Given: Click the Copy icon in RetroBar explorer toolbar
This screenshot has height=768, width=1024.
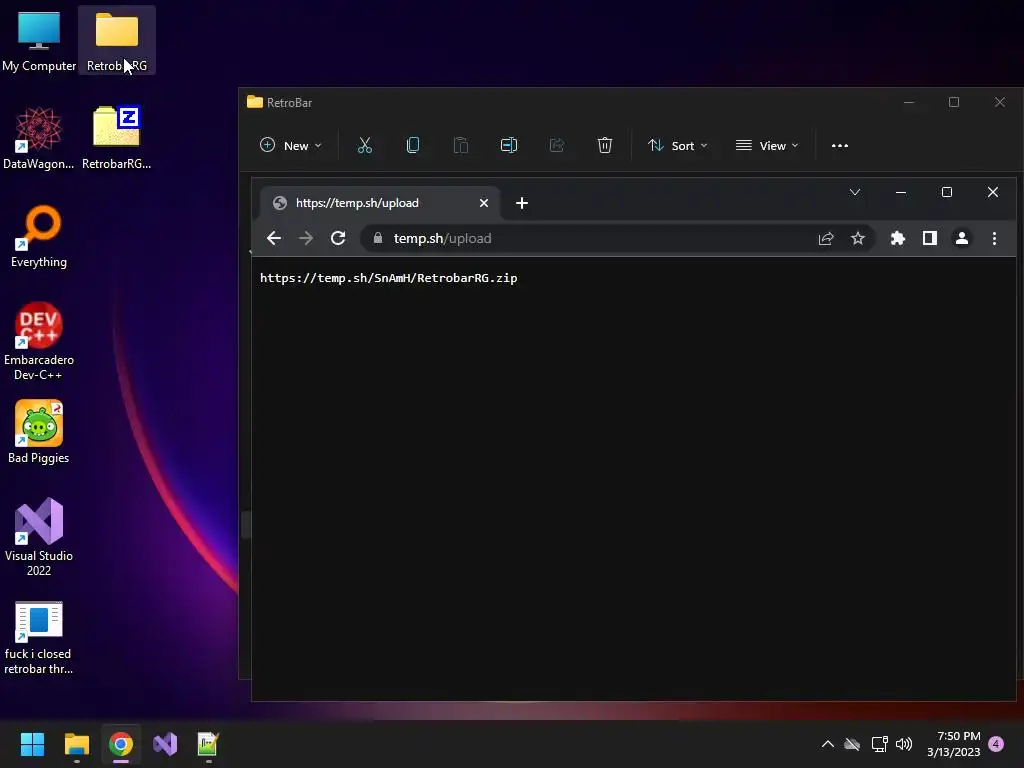Looking at the screenshot, I should click(413, 146).
